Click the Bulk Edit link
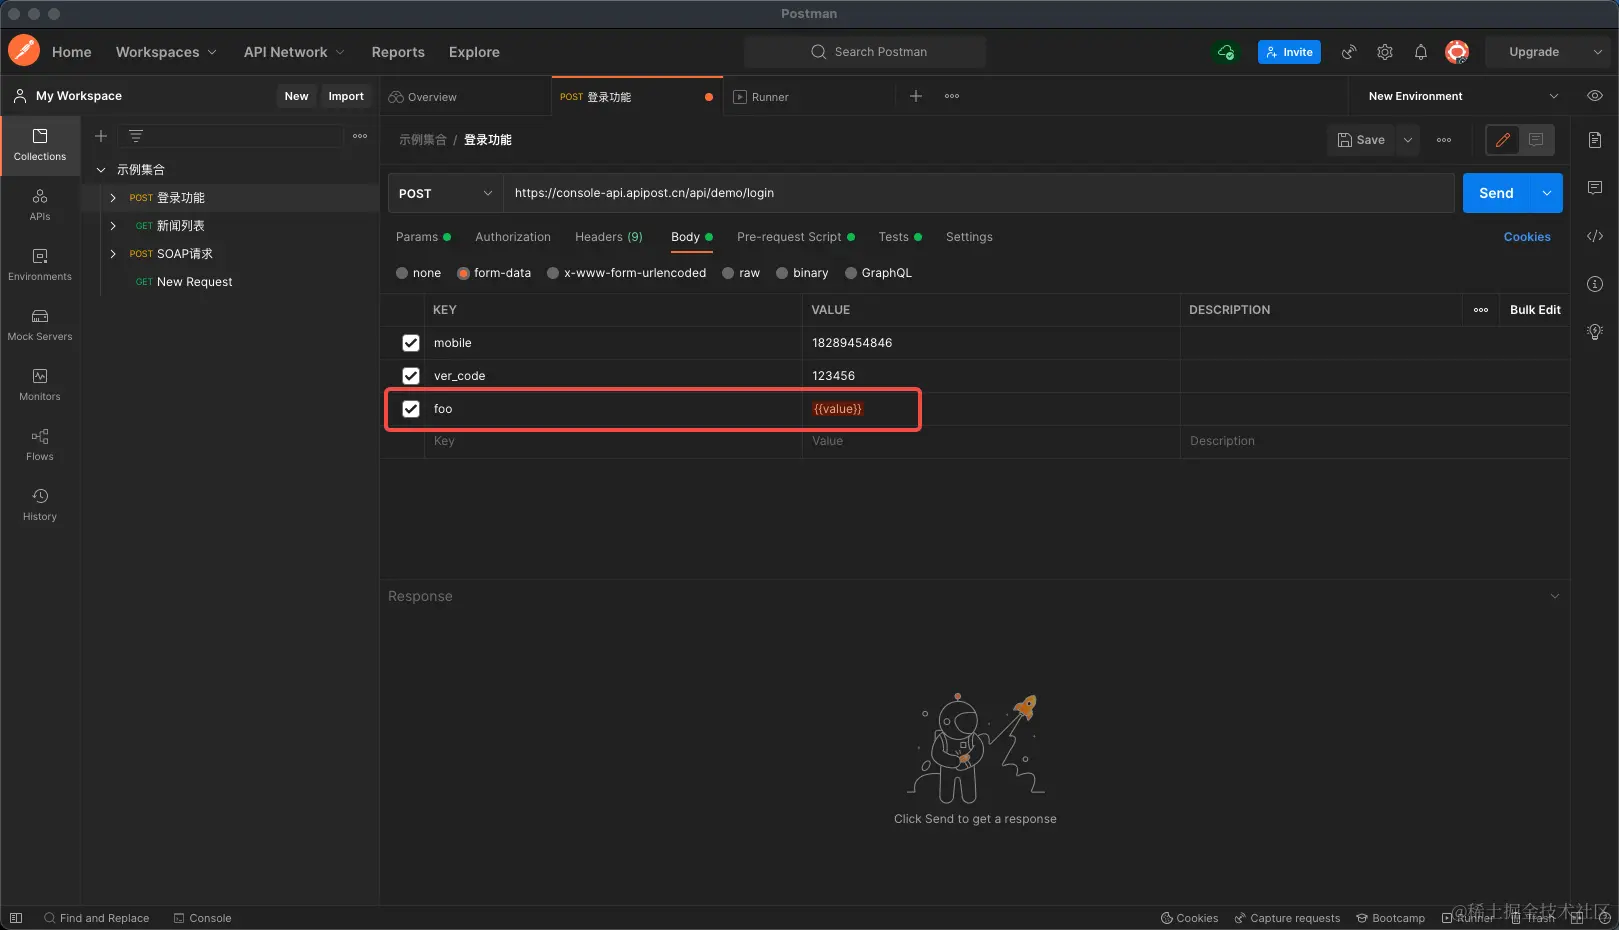Image resolution: width=1619 pixels, height=930 pixels. pos(1535,310)
